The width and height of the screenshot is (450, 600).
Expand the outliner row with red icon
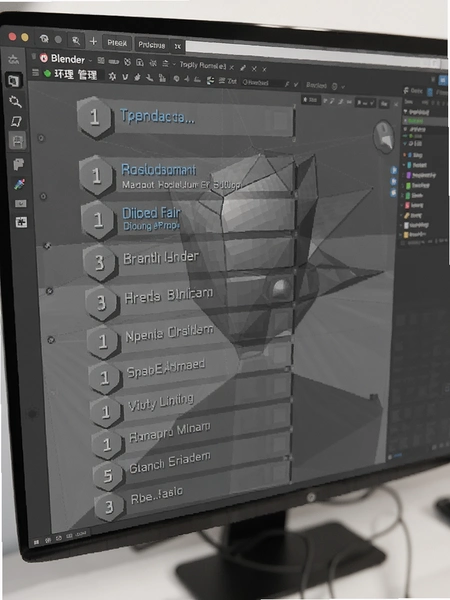coord(403,205)
